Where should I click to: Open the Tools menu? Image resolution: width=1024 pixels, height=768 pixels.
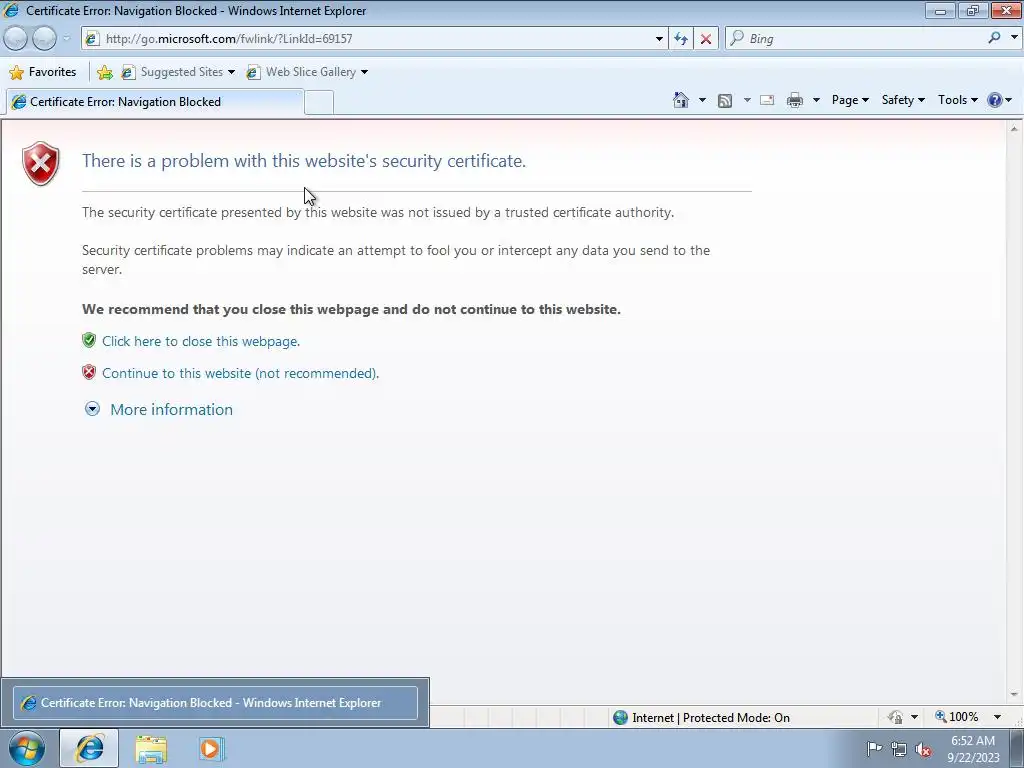957,100
